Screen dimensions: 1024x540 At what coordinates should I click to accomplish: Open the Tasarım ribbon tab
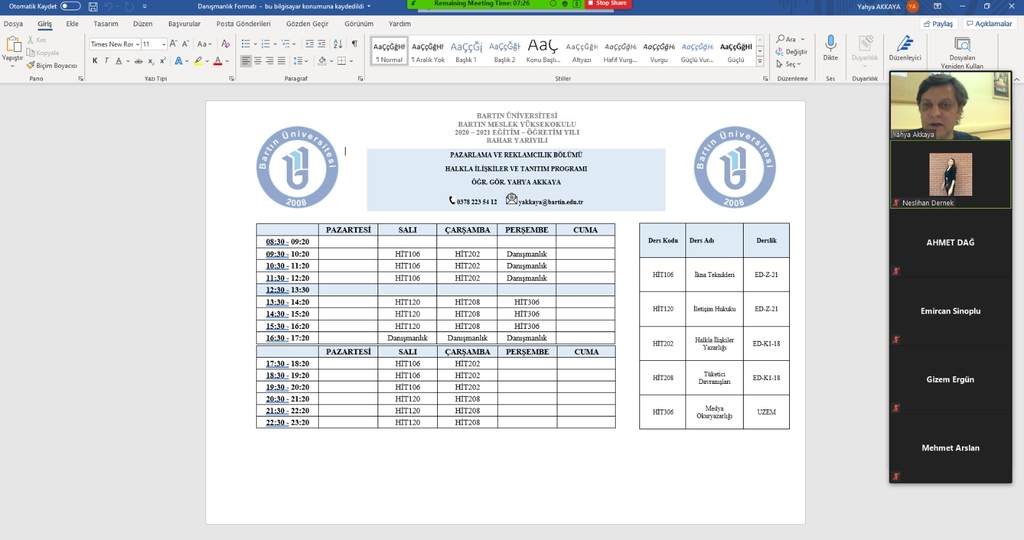point(104,23)
